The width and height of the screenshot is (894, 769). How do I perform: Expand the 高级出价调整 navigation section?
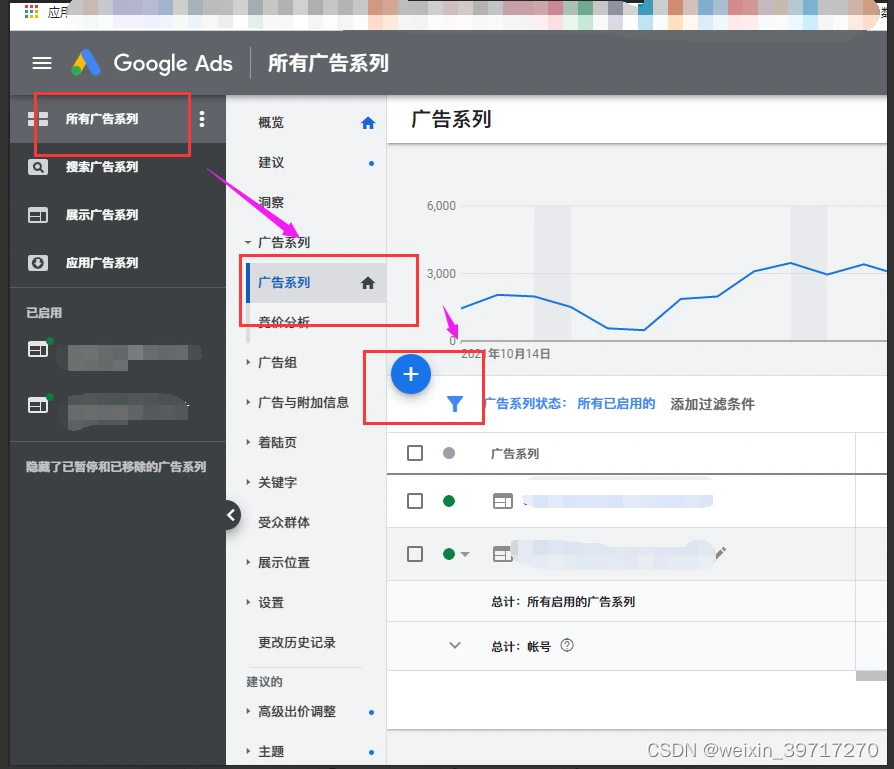click(248, 711)
